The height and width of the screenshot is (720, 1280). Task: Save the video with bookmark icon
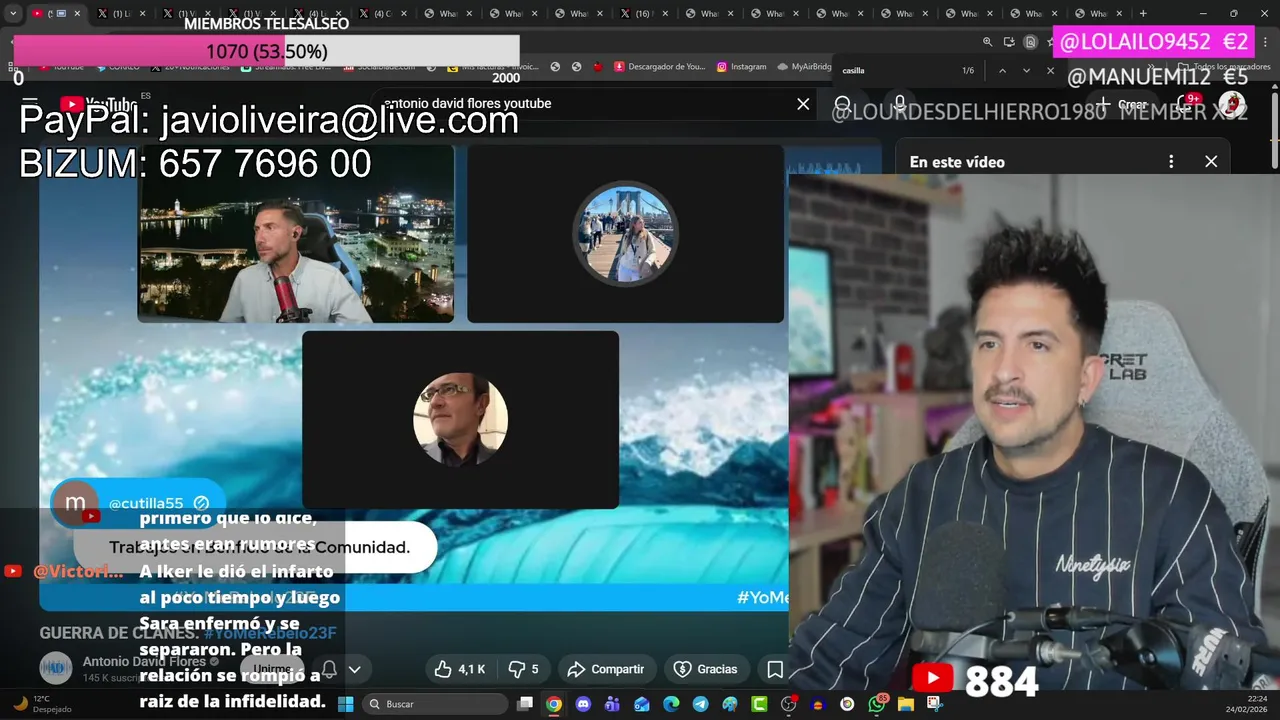pyautogui.click(x=775, y=669)
